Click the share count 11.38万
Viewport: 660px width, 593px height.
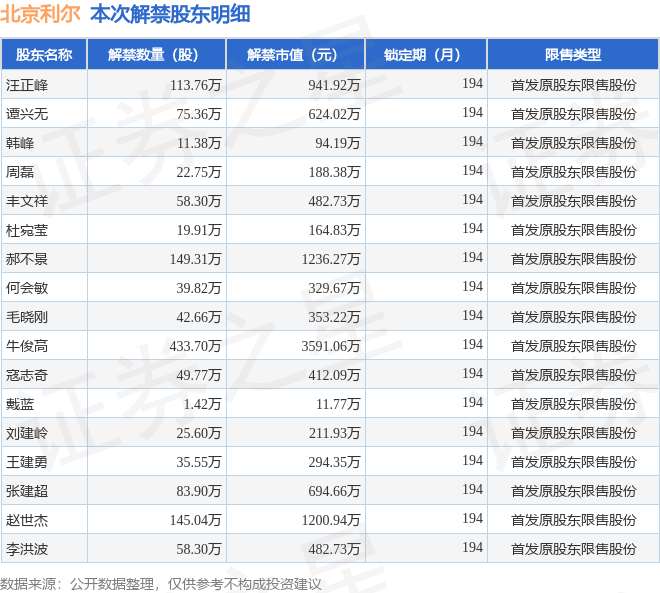[x=199, y=143]
